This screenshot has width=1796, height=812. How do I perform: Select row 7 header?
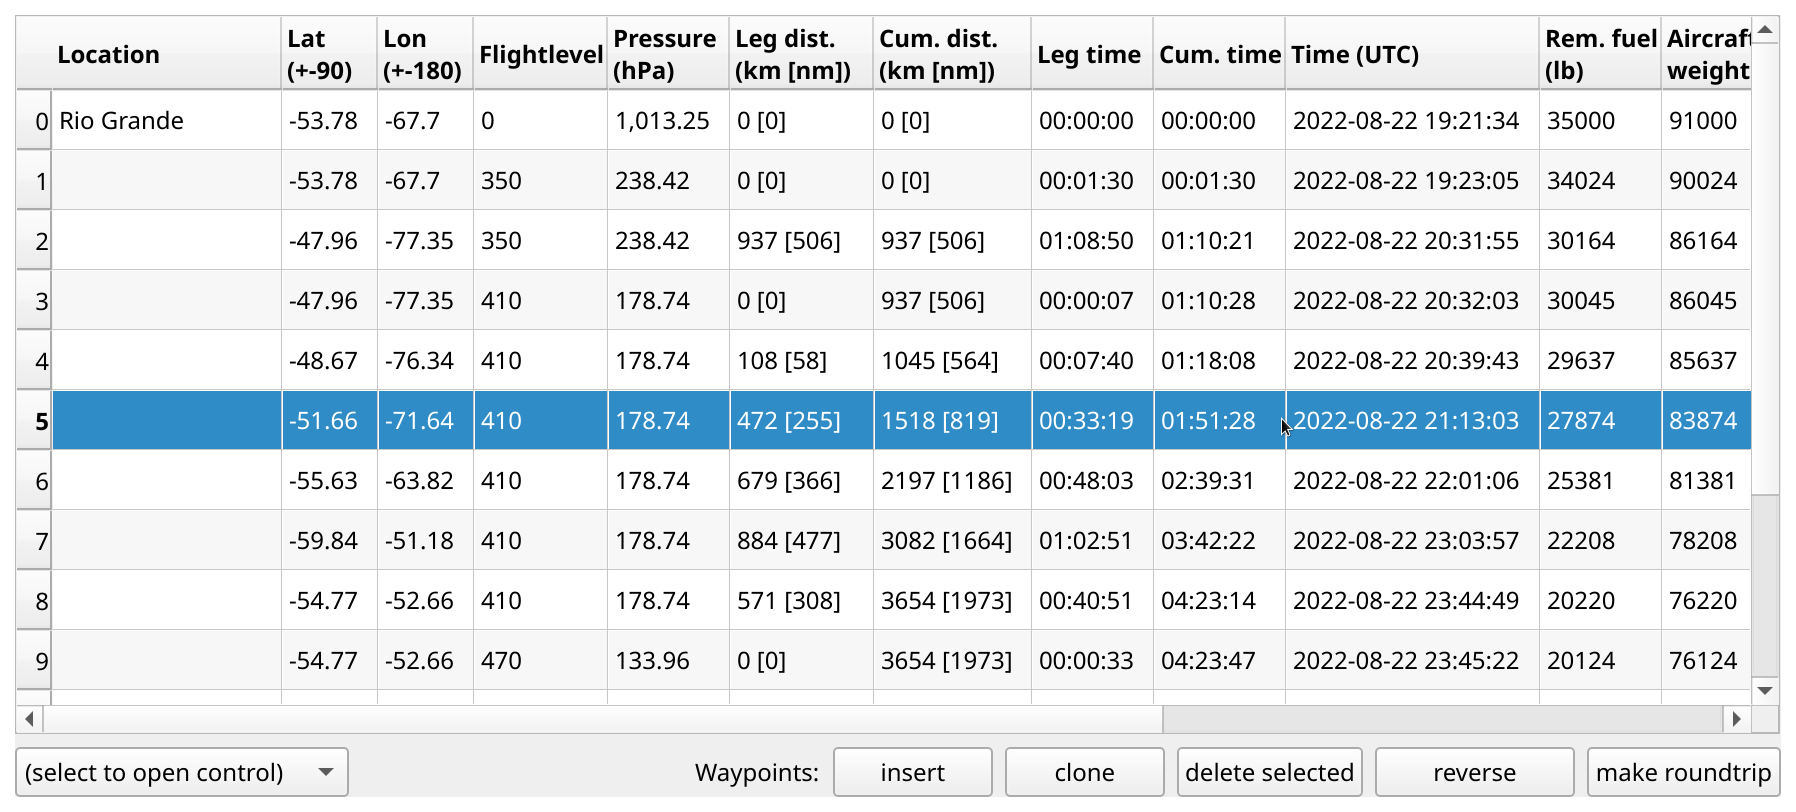point(35,541)
